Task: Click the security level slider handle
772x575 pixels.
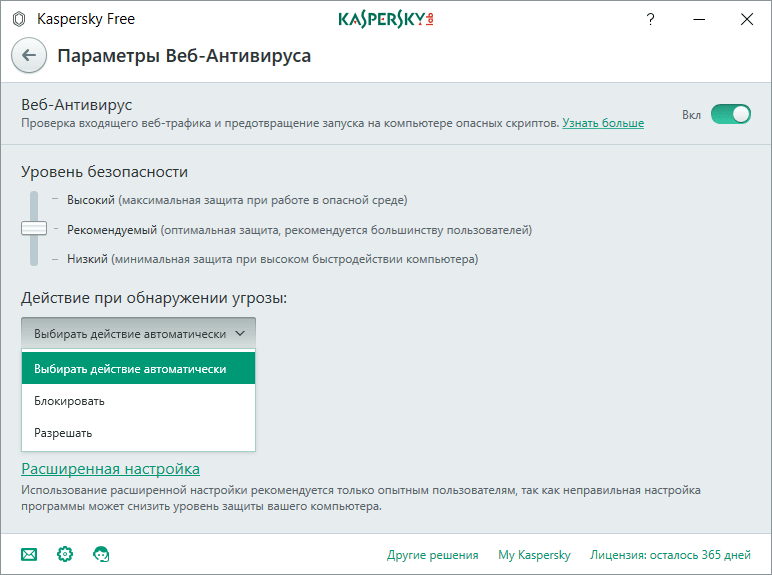Action: (x=34, y=228)
